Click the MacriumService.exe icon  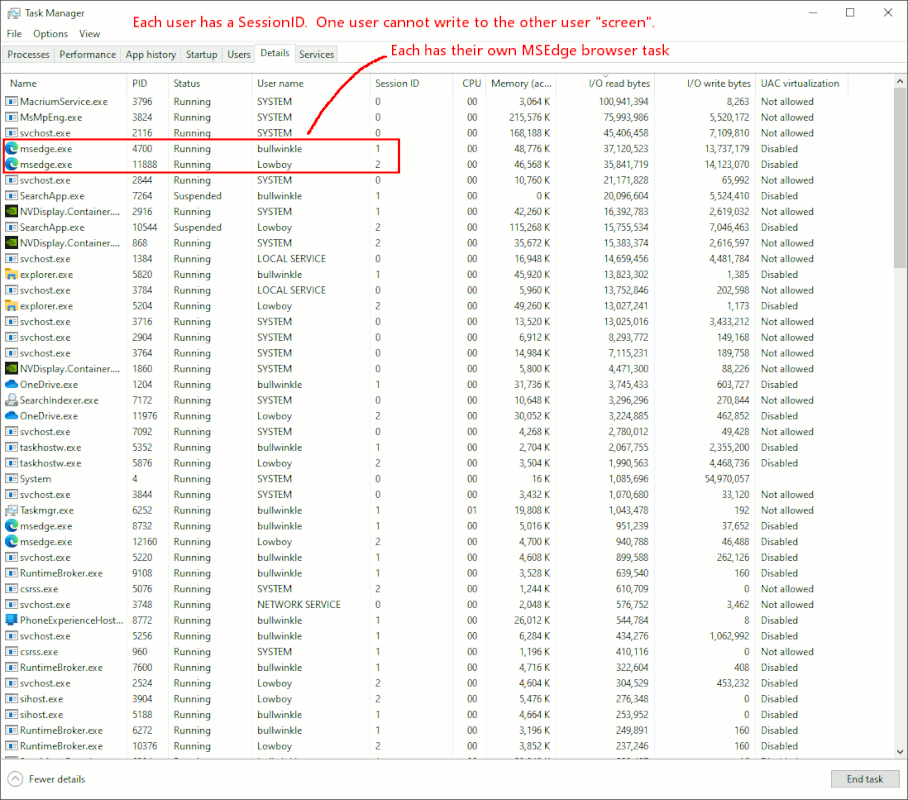point(11,101)
